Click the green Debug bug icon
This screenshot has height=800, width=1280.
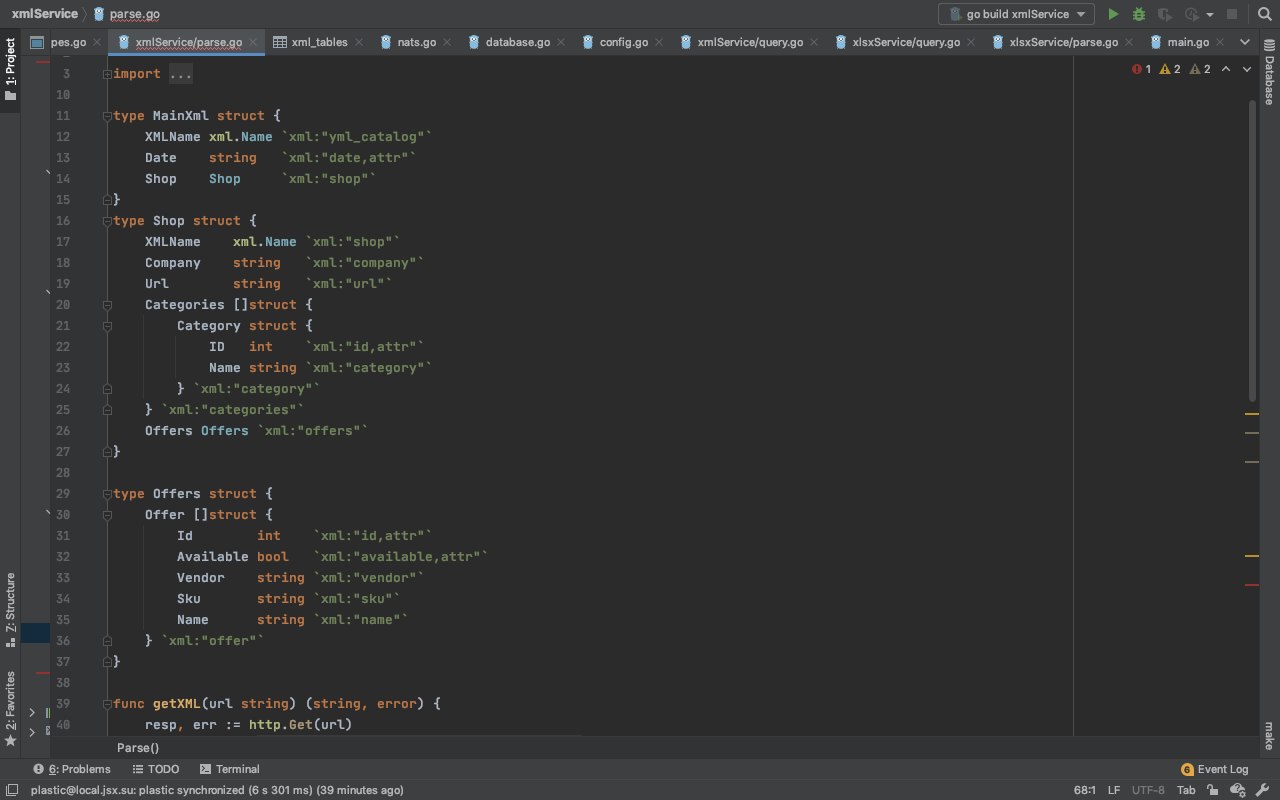pyautogui.click(x=1138, y=14)
